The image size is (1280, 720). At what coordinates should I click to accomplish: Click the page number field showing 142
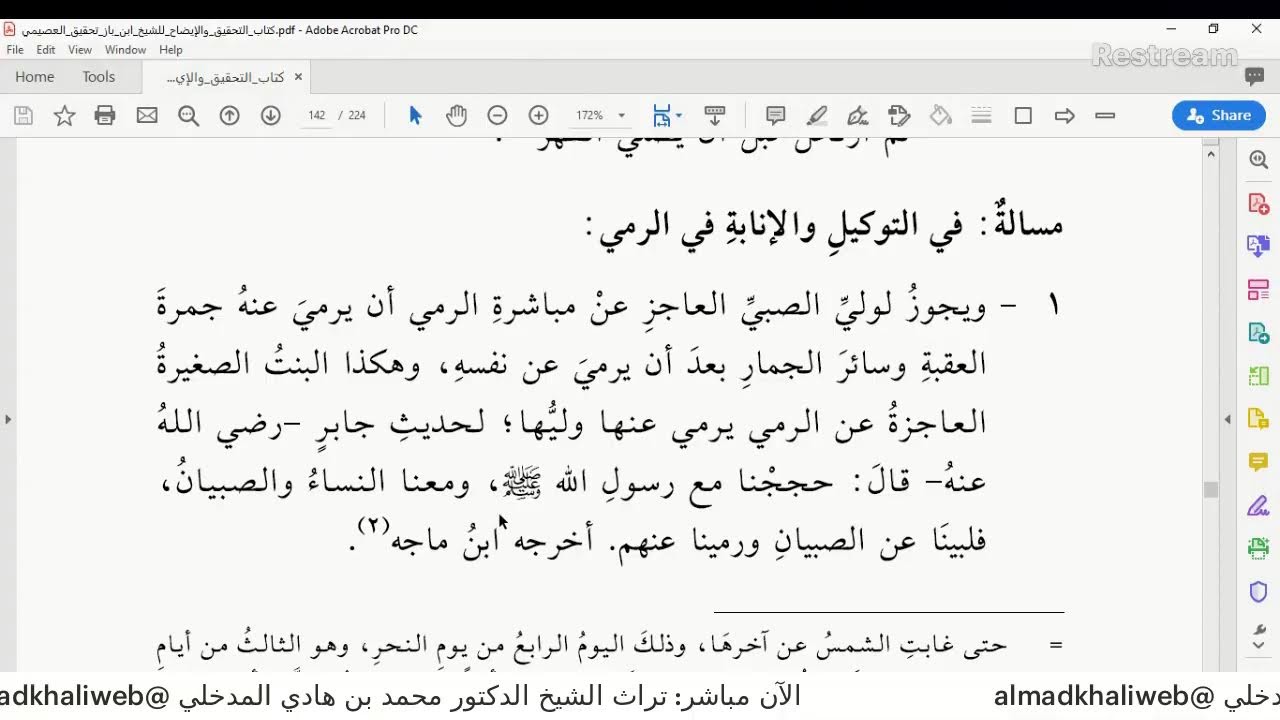click(x=317, y=116)
